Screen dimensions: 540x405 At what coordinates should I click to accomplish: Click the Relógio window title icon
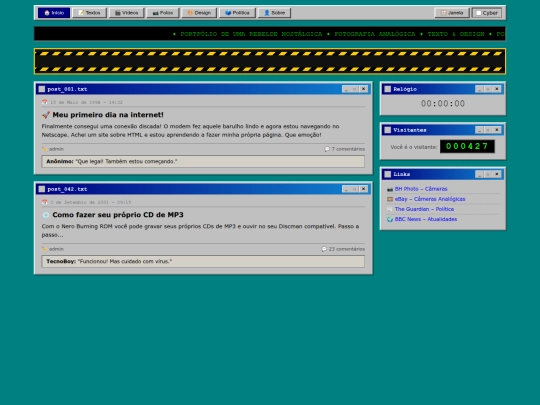[x=388, y=89]
